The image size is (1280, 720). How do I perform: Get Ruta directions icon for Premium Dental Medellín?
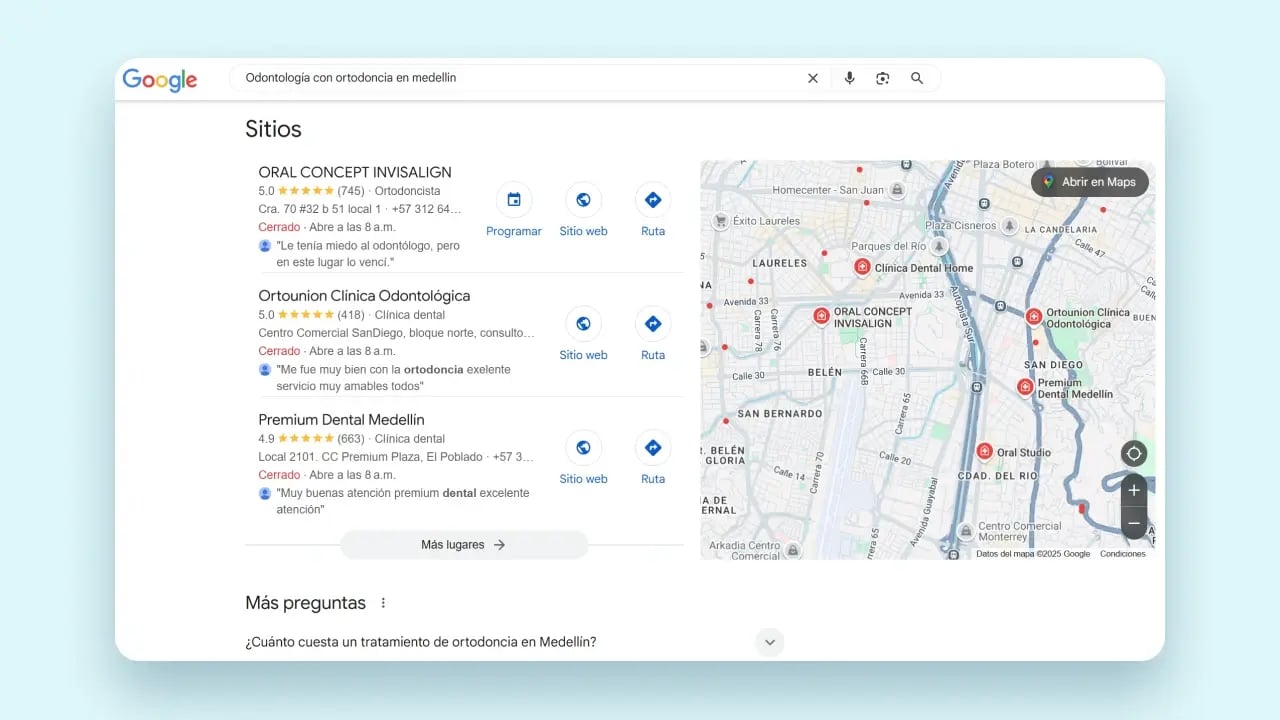pyautogui.click(x=653, y=448)
